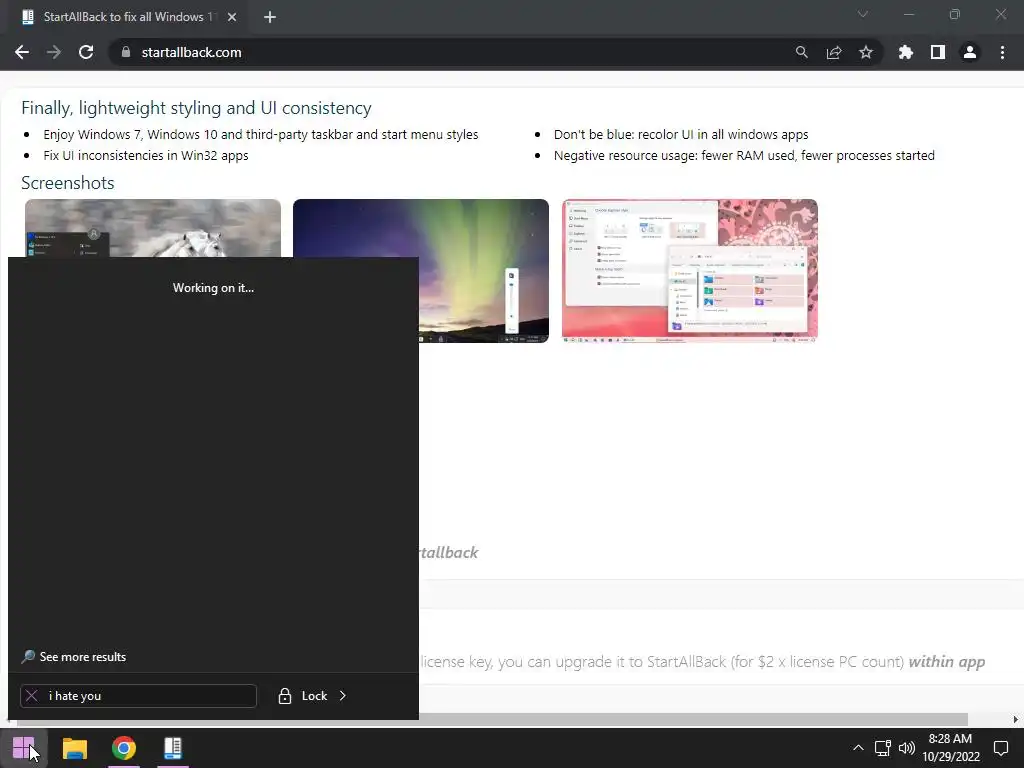Click the Lock button in start menu

(303, 696)
